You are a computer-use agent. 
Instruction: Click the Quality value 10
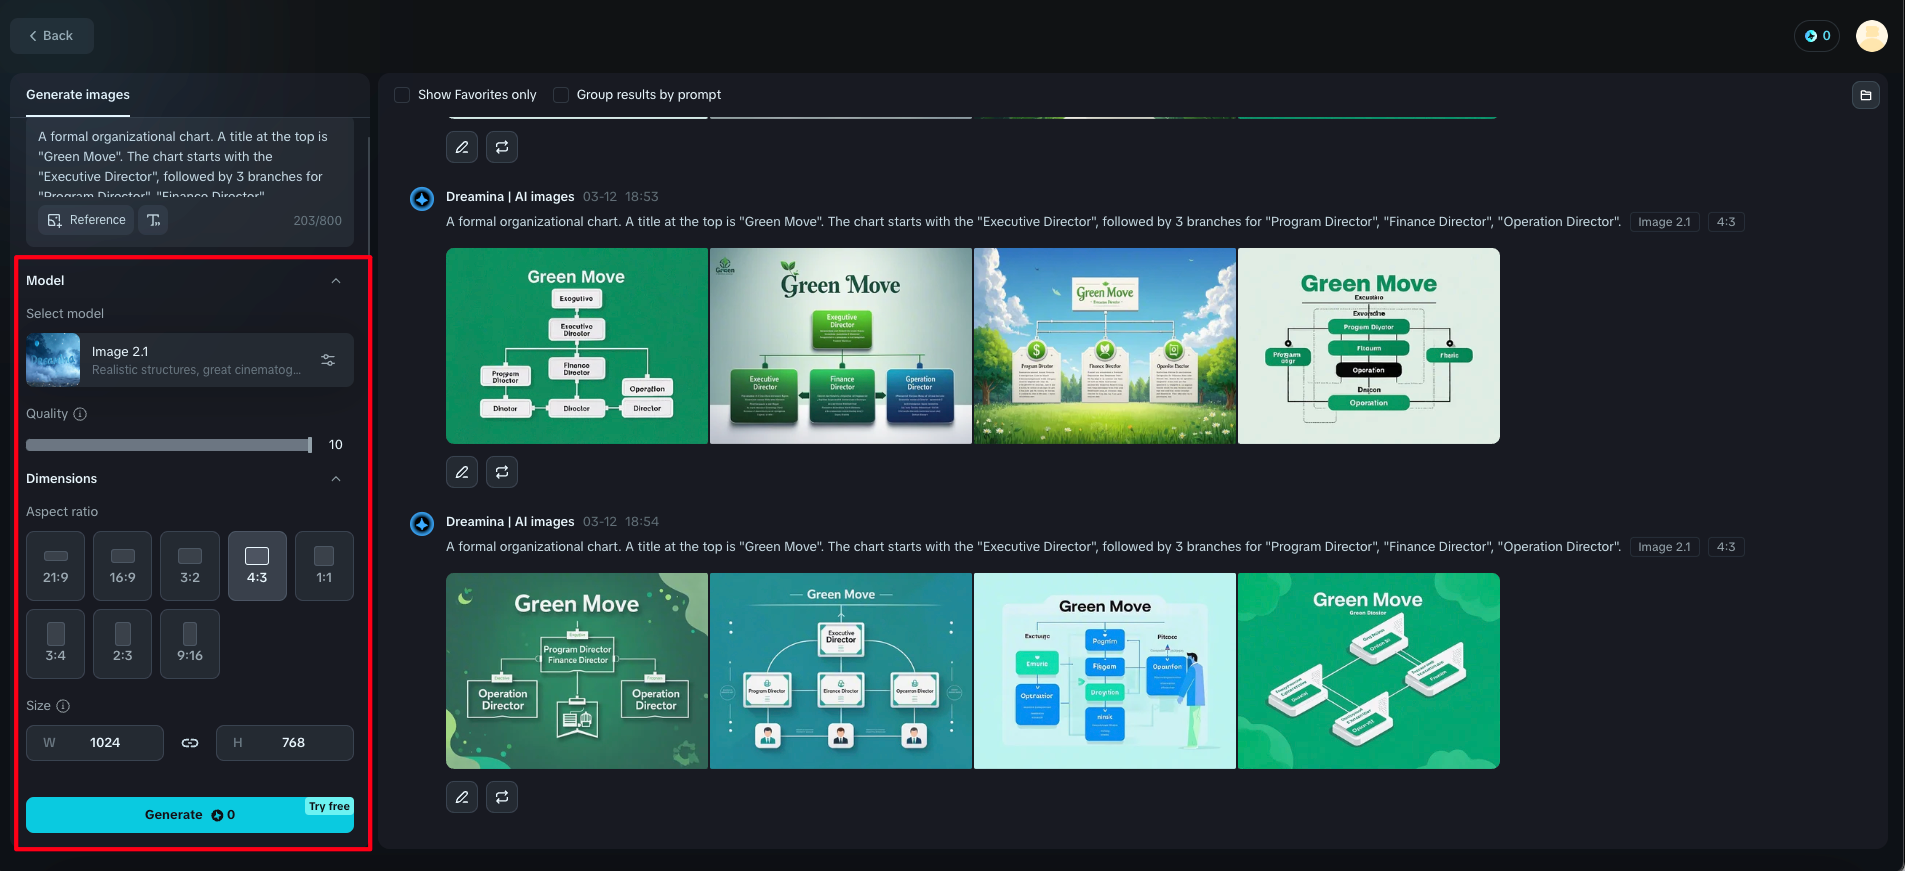click(336, 445)
